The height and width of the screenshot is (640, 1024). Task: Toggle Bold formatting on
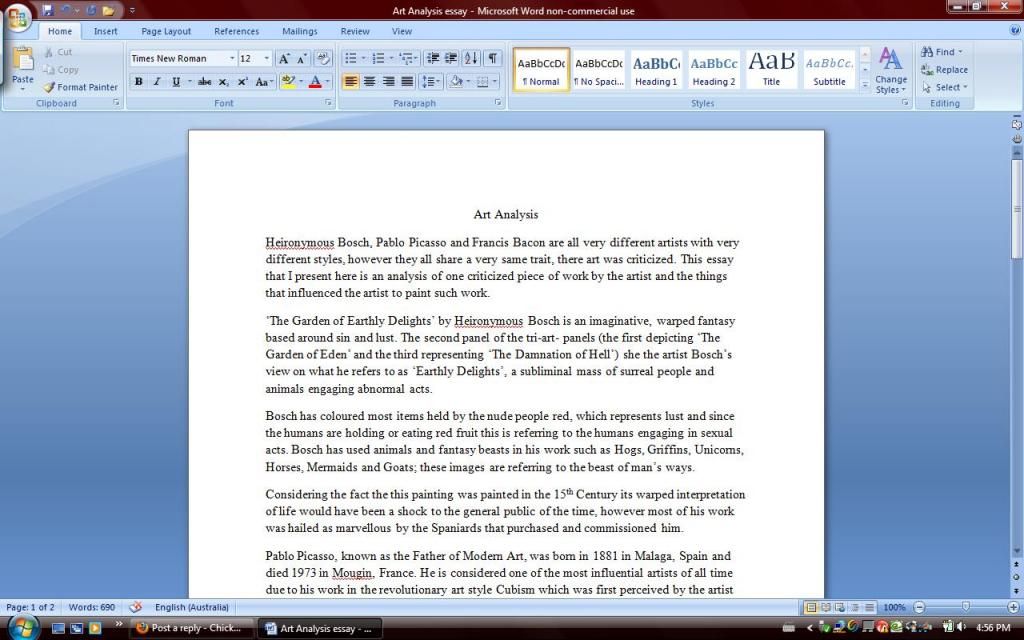pyautogui.click(x=138, y=82)
